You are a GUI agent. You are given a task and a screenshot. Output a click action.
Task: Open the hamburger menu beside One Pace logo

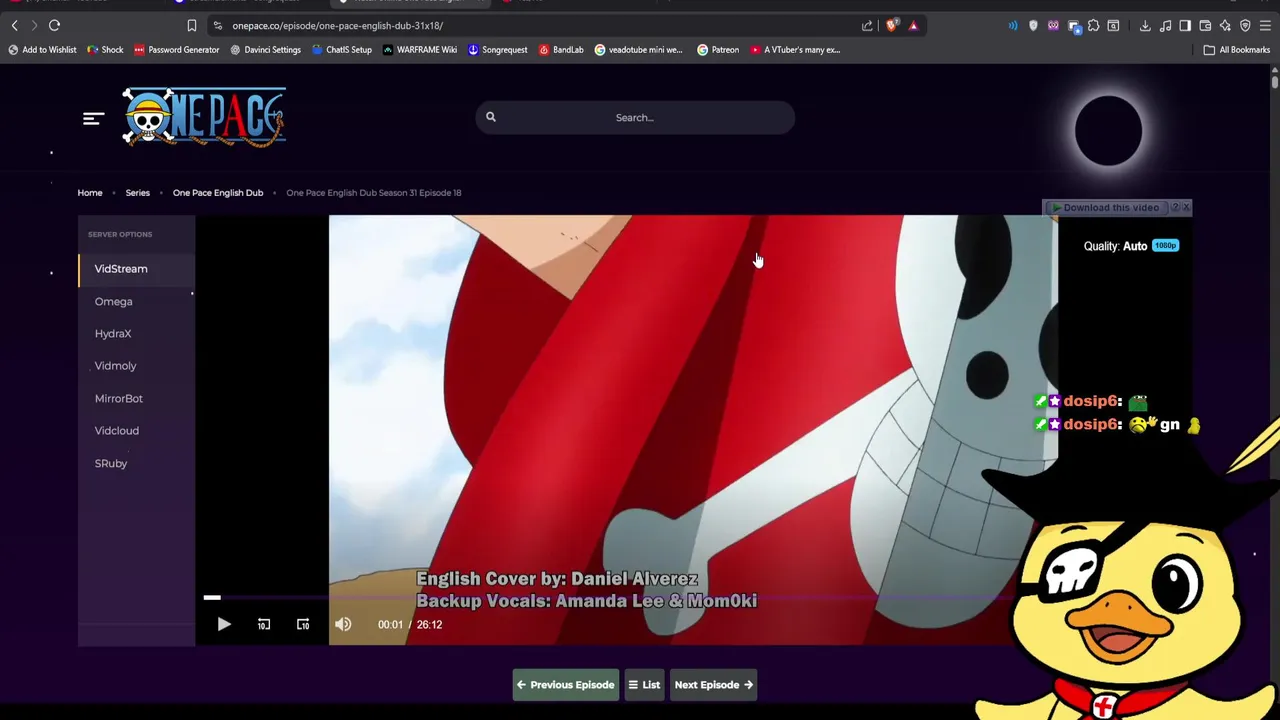93,118
